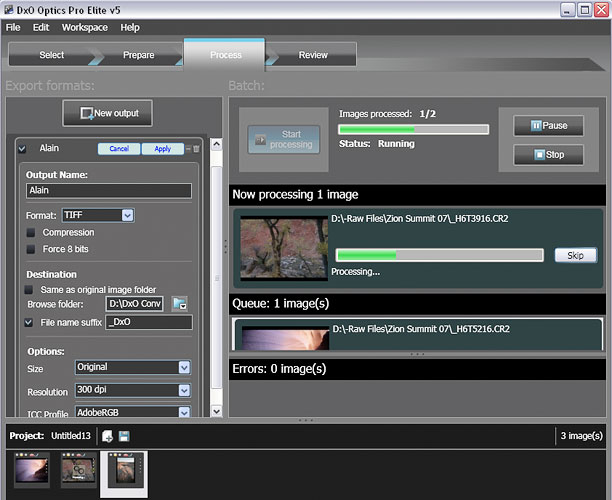Viewport: 612px width, 500px height.
Task: Collapse the Alain output panel using minus icon
Action: (x=188, y=148)
